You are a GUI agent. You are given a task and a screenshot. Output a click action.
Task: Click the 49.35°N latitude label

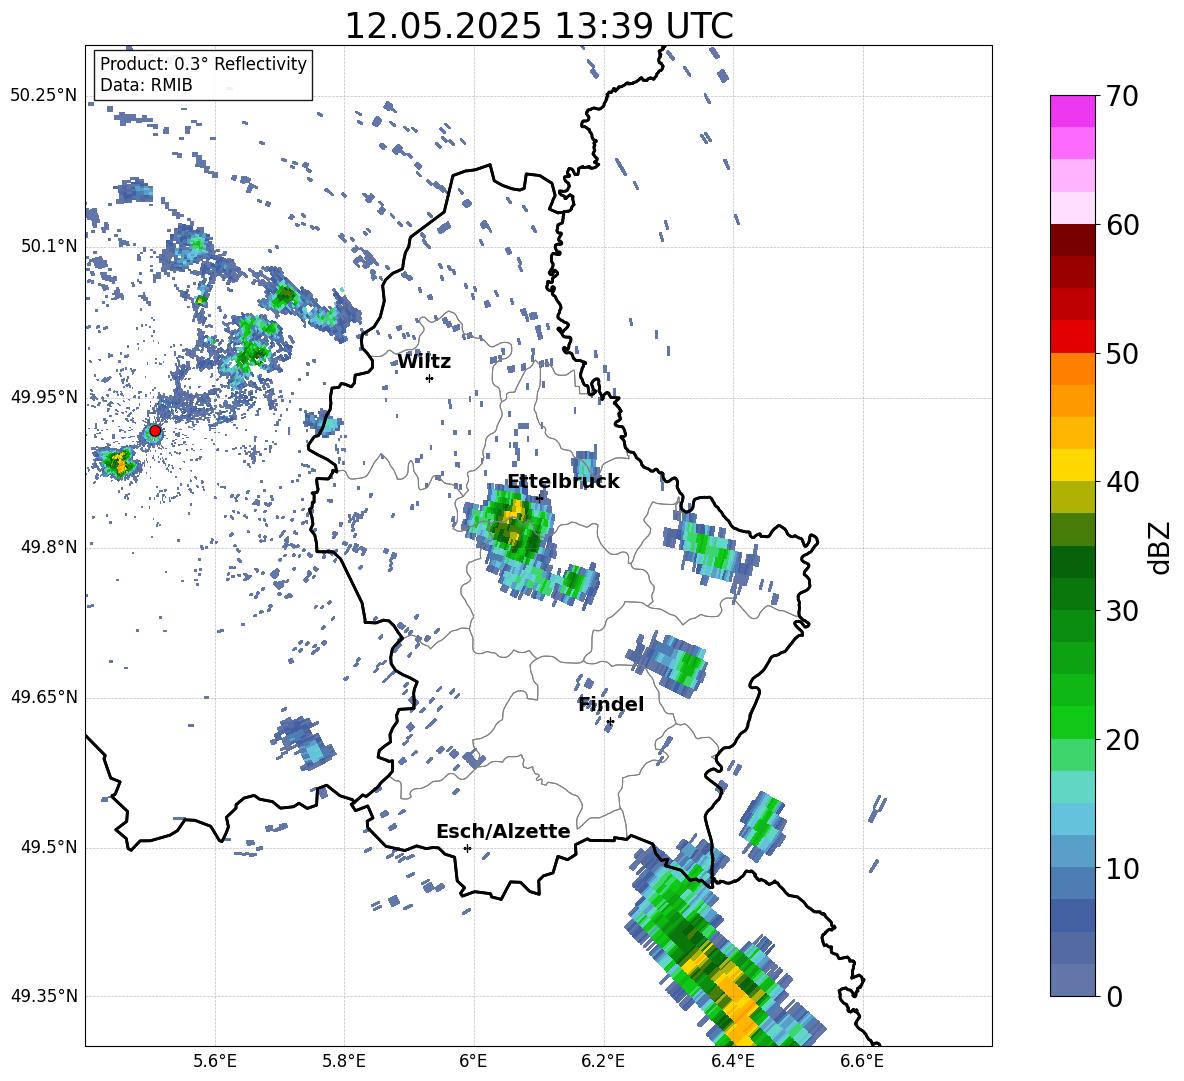[44, 996]
